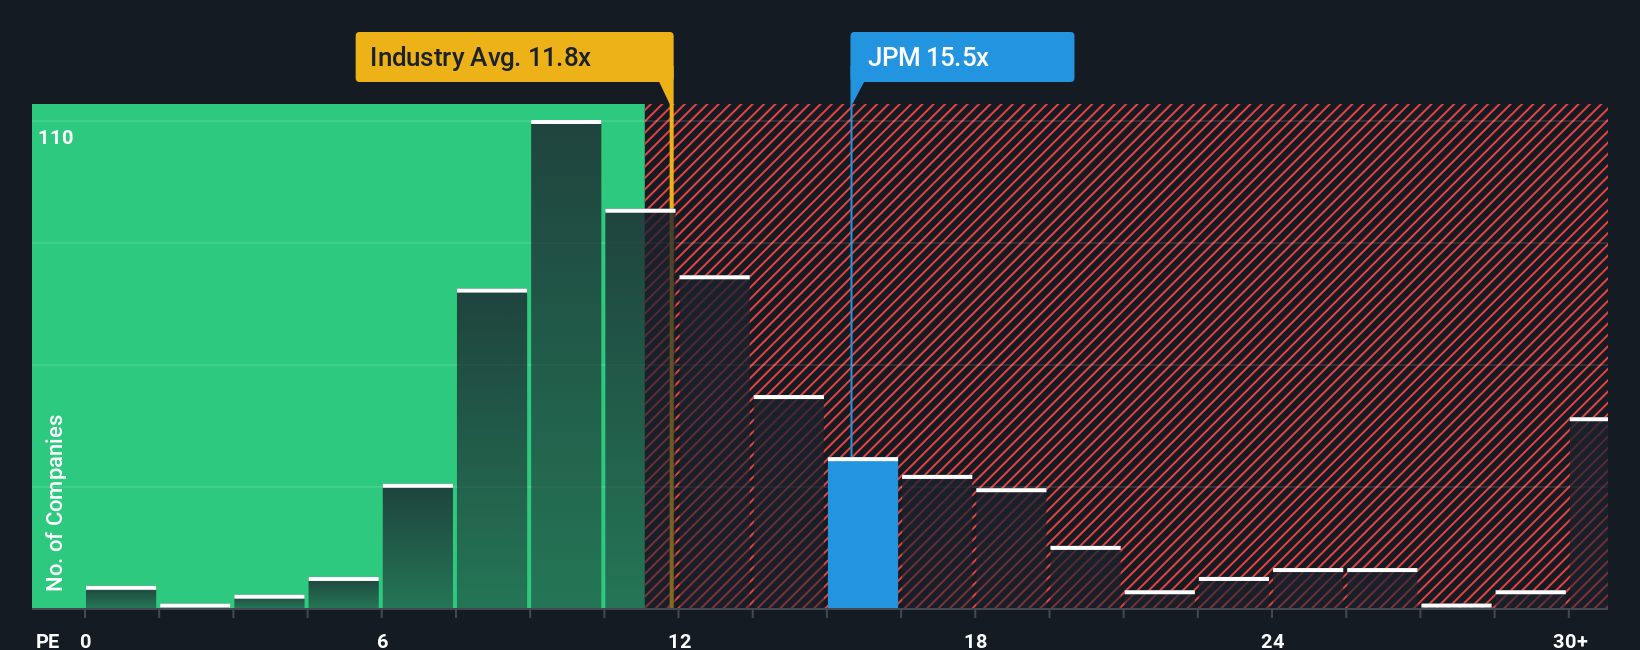Click the '30+' x-axis tick label

(x=1571, y=640)
